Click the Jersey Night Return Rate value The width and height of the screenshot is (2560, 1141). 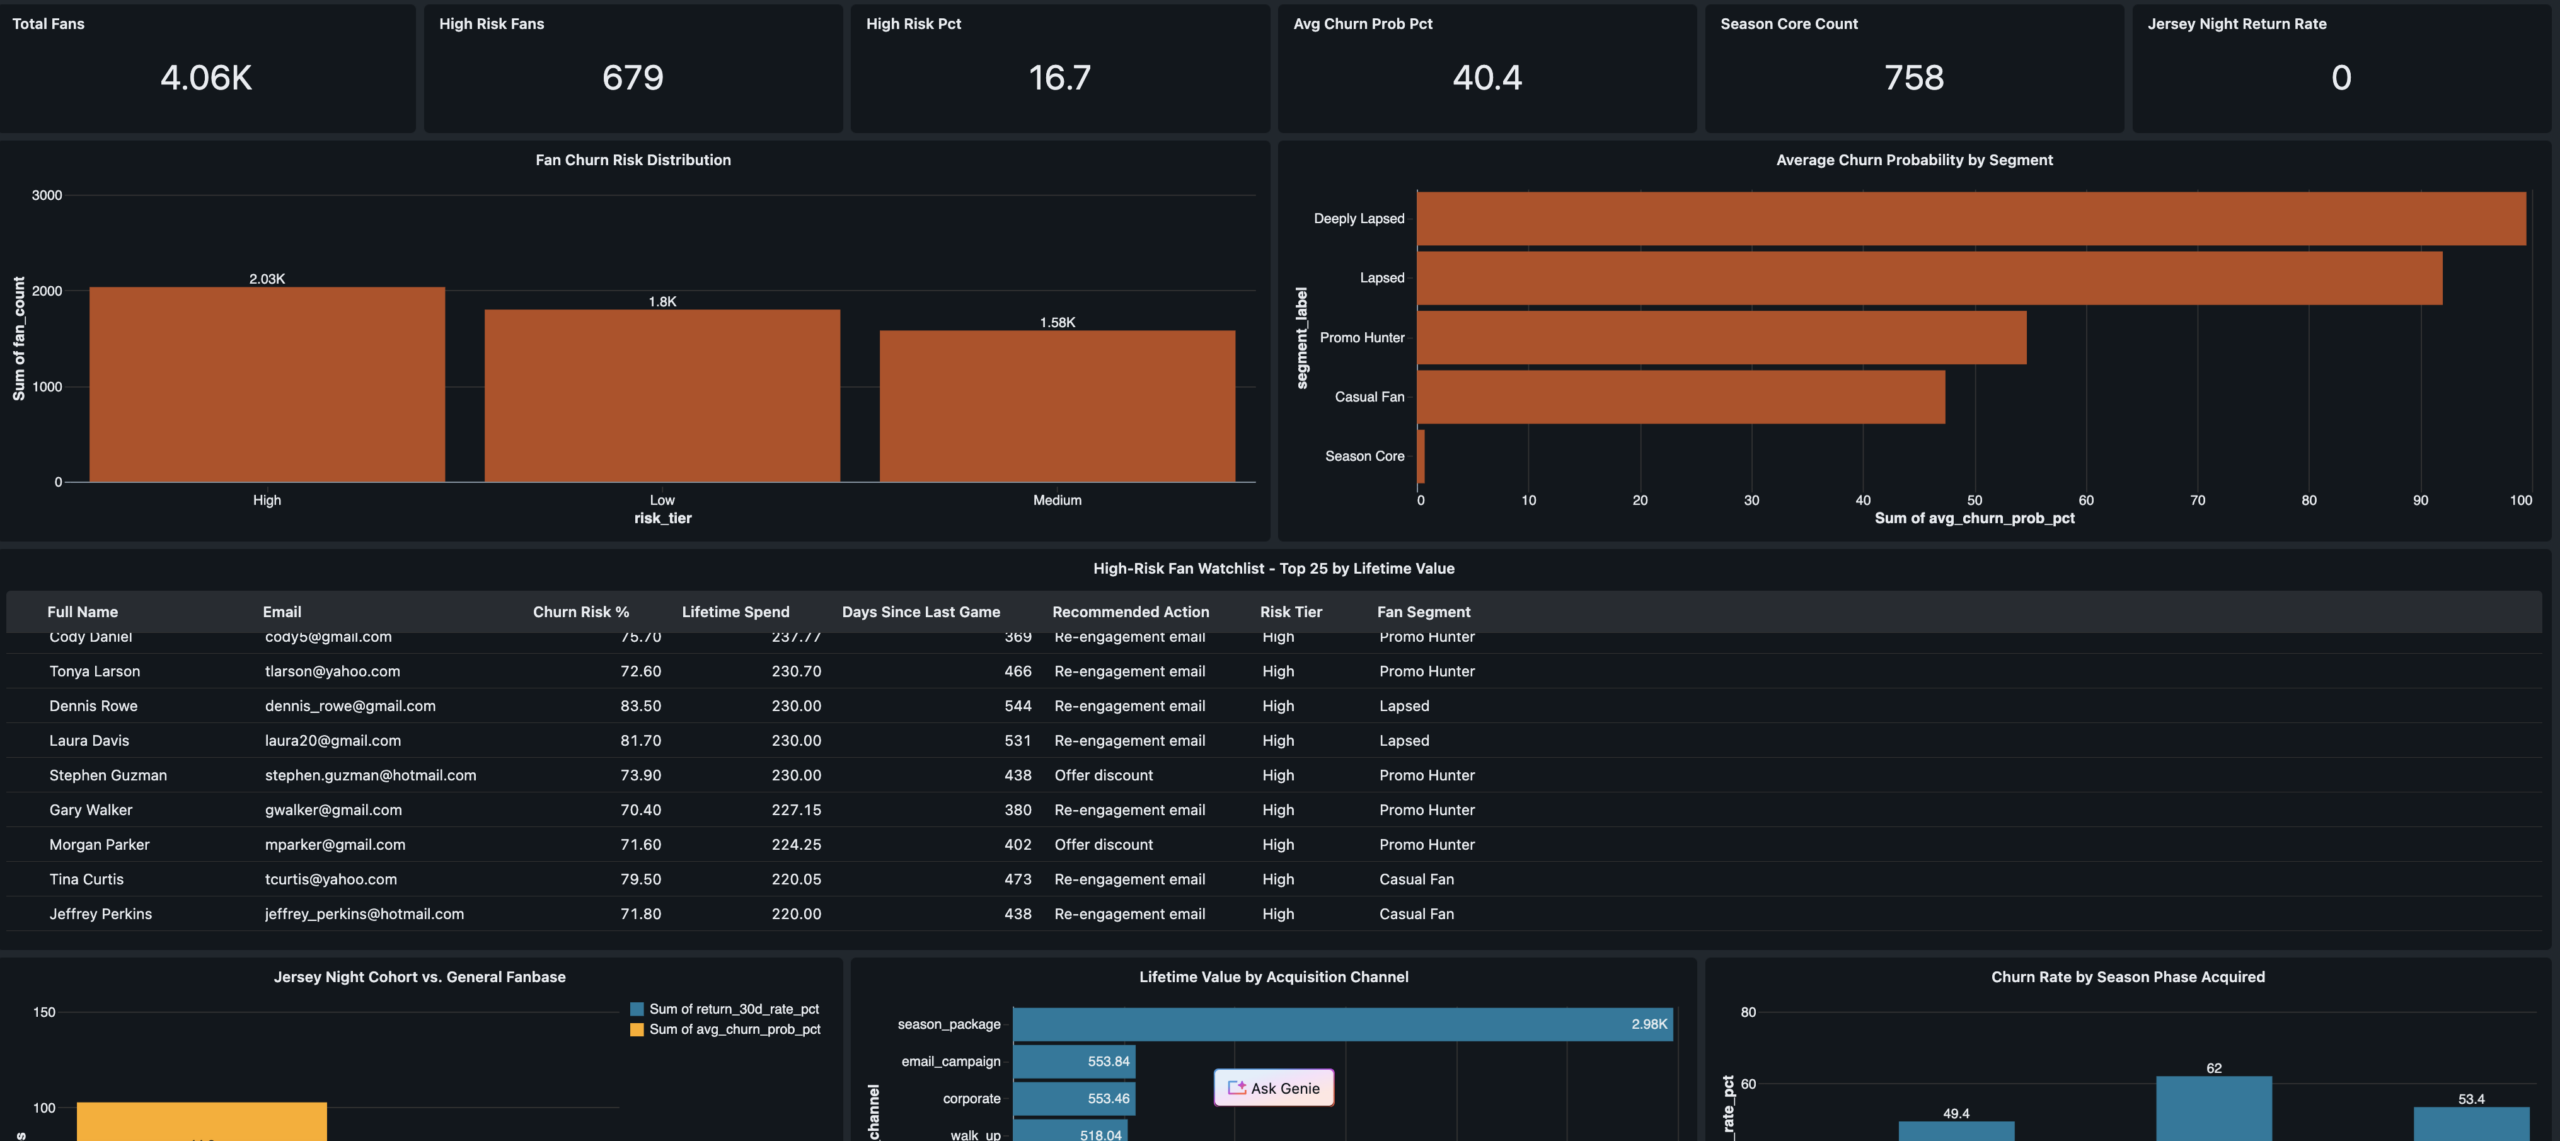2341,78
